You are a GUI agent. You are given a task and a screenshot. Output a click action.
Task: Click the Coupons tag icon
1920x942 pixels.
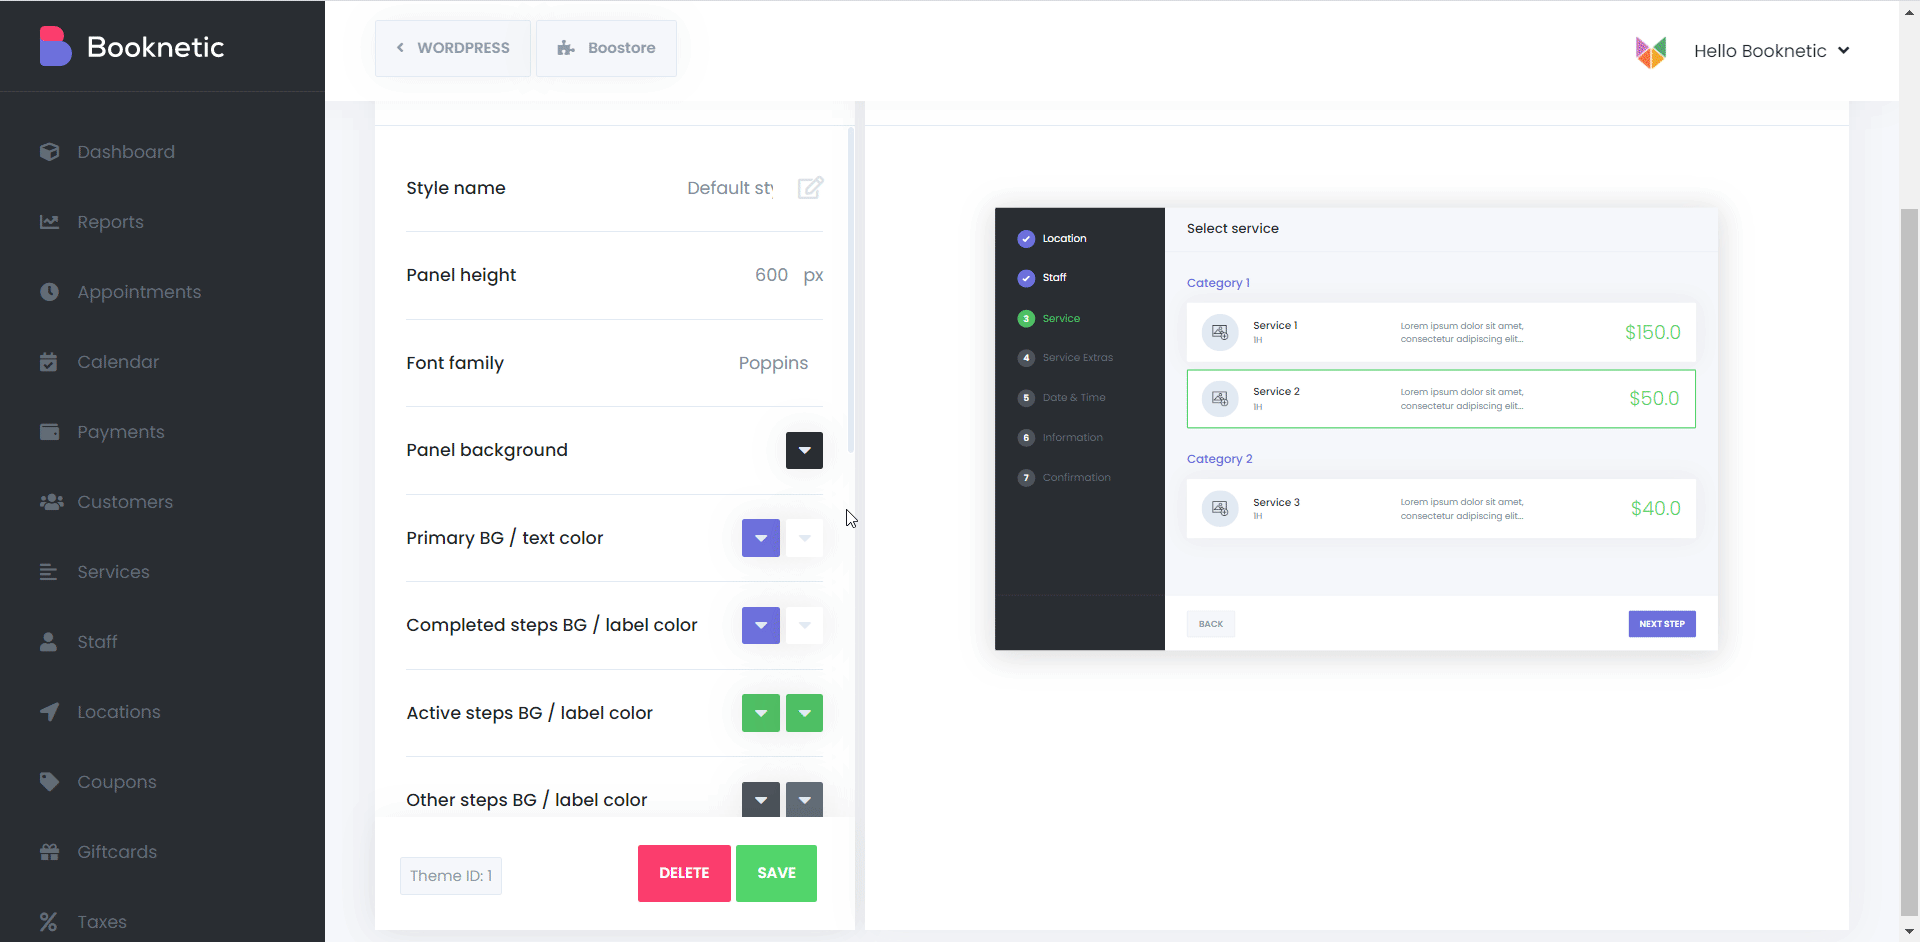pos(49,782)
